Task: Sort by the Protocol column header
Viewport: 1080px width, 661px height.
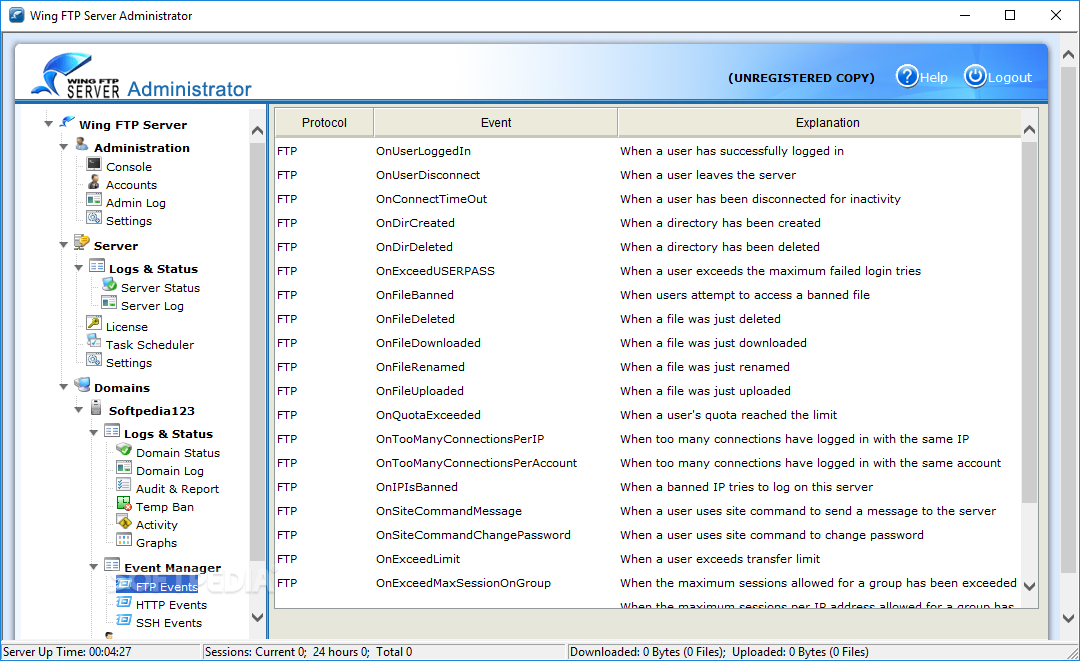Action: (x=324, y=123)
